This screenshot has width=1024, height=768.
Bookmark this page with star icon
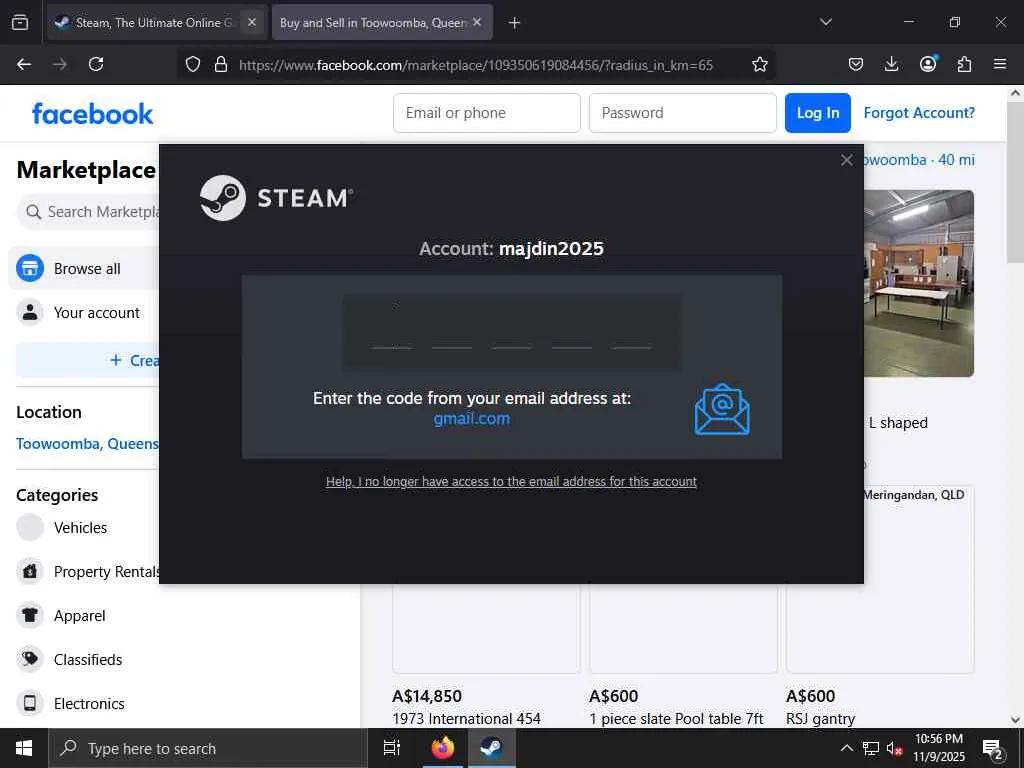[760, 64]
